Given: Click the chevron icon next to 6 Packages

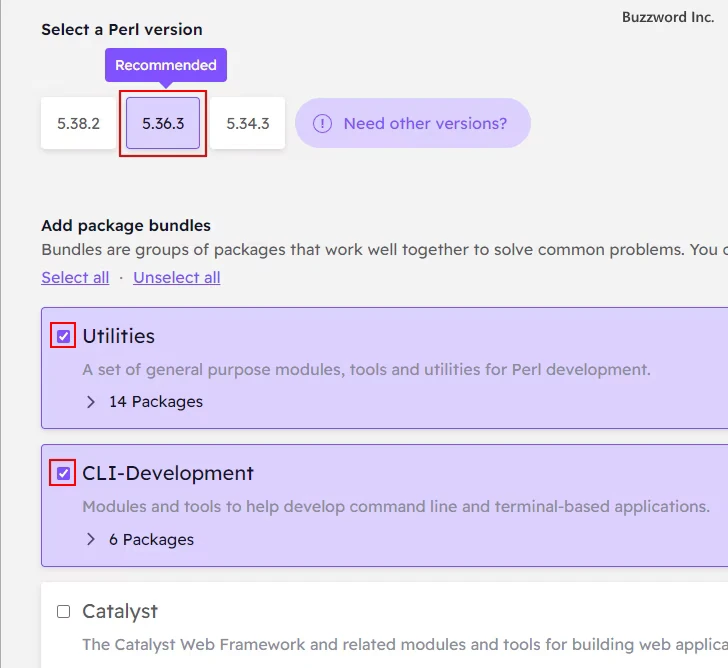Looking at the screenshot, I should point(91,539).
